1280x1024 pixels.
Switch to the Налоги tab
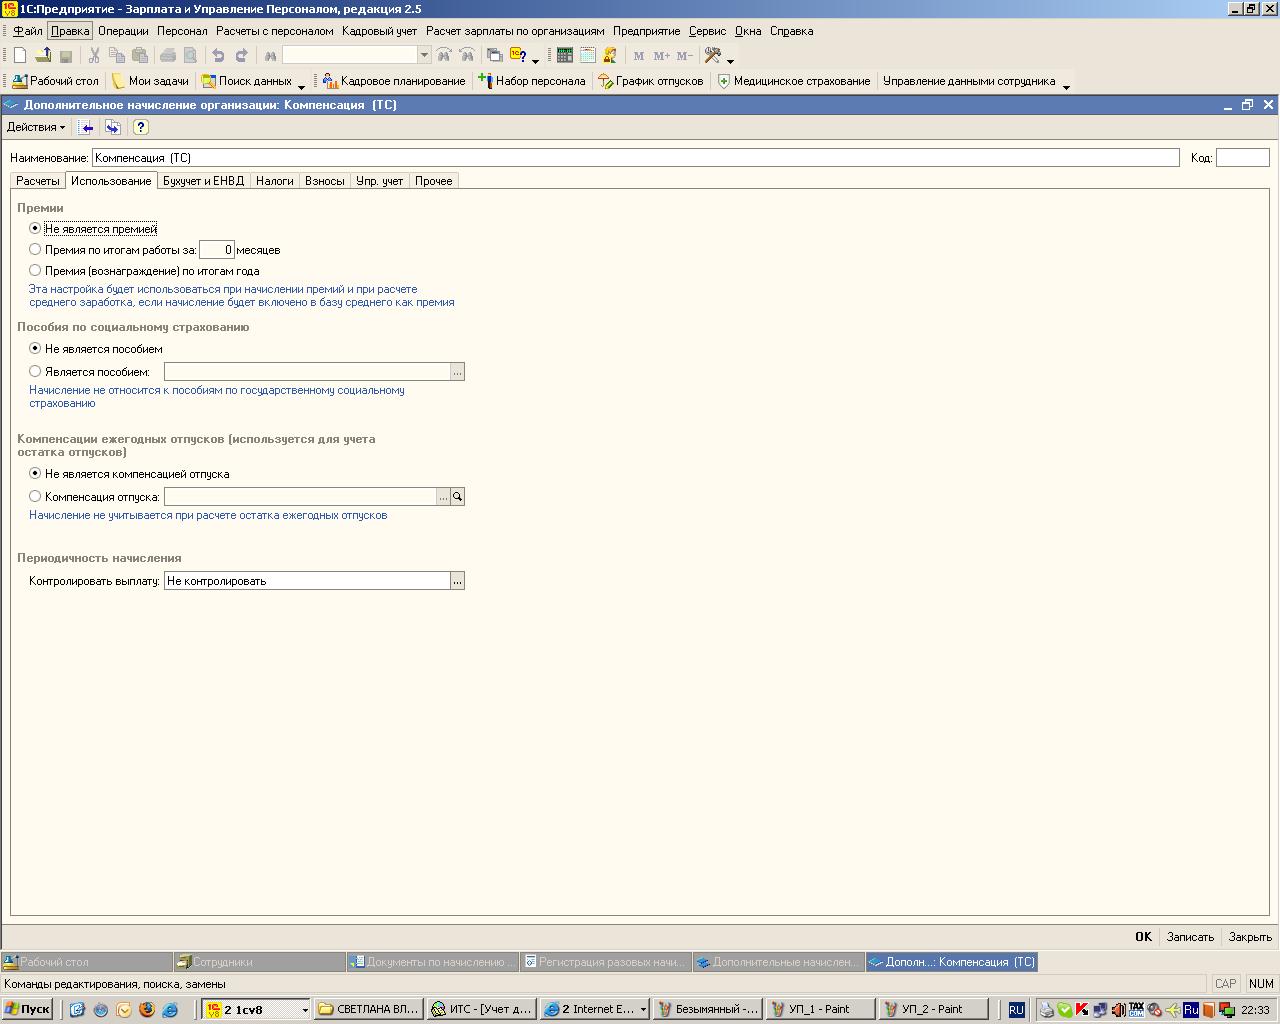tap(274, 181)
